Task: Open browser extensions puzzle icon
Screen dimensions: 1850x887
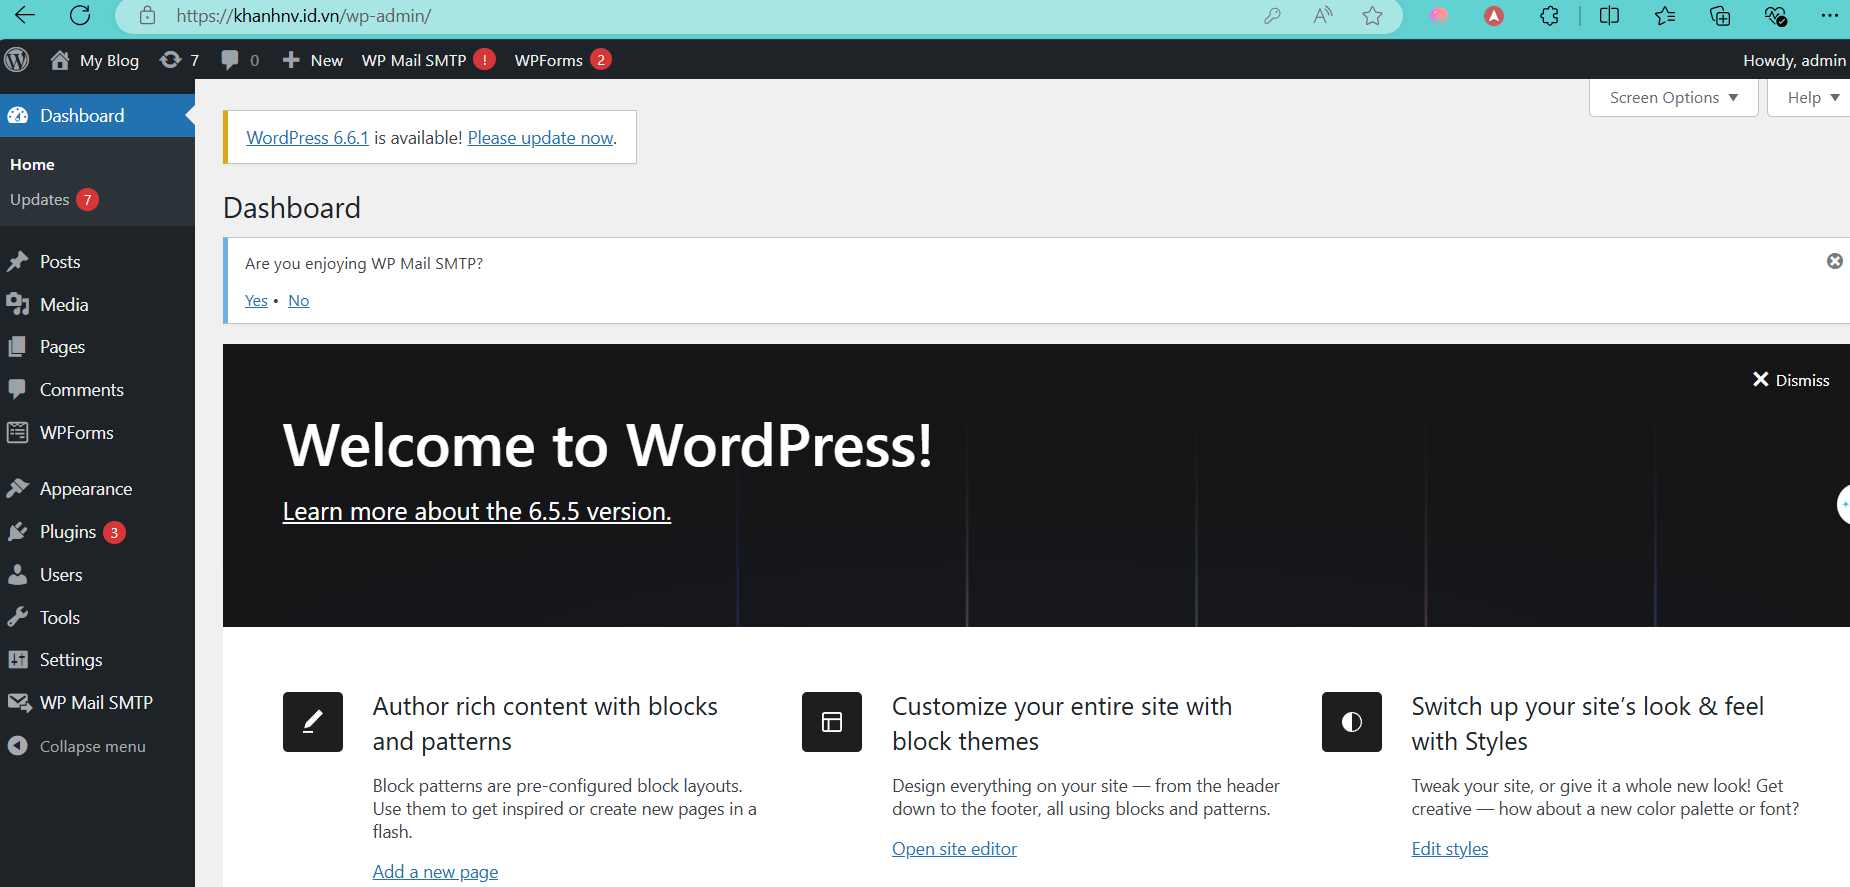Action: point(1549,15)
